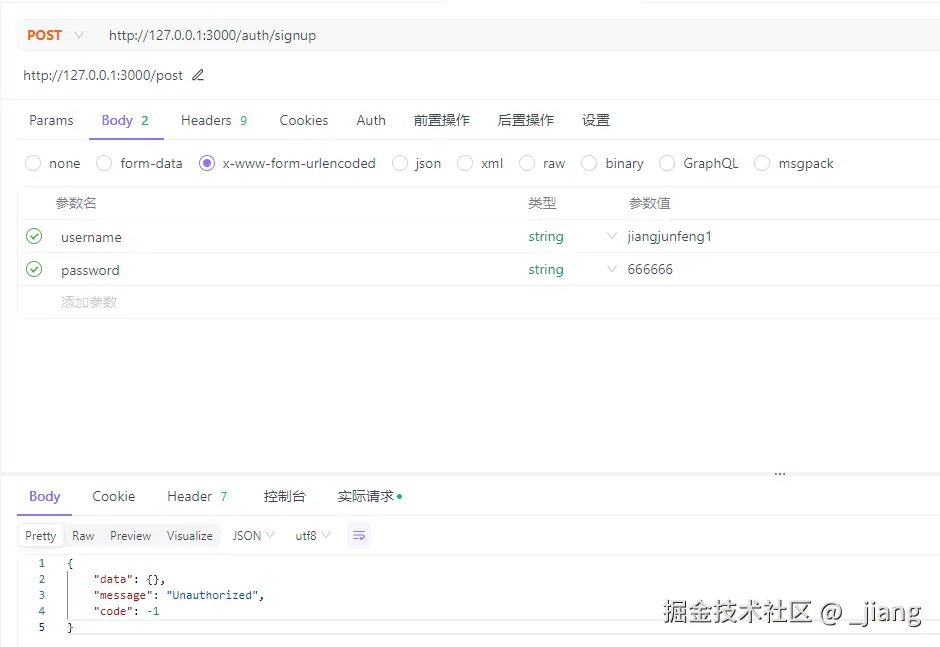Switch to the Params tab
The height and width of the screenshot is (647, 940).
point(51,121)
